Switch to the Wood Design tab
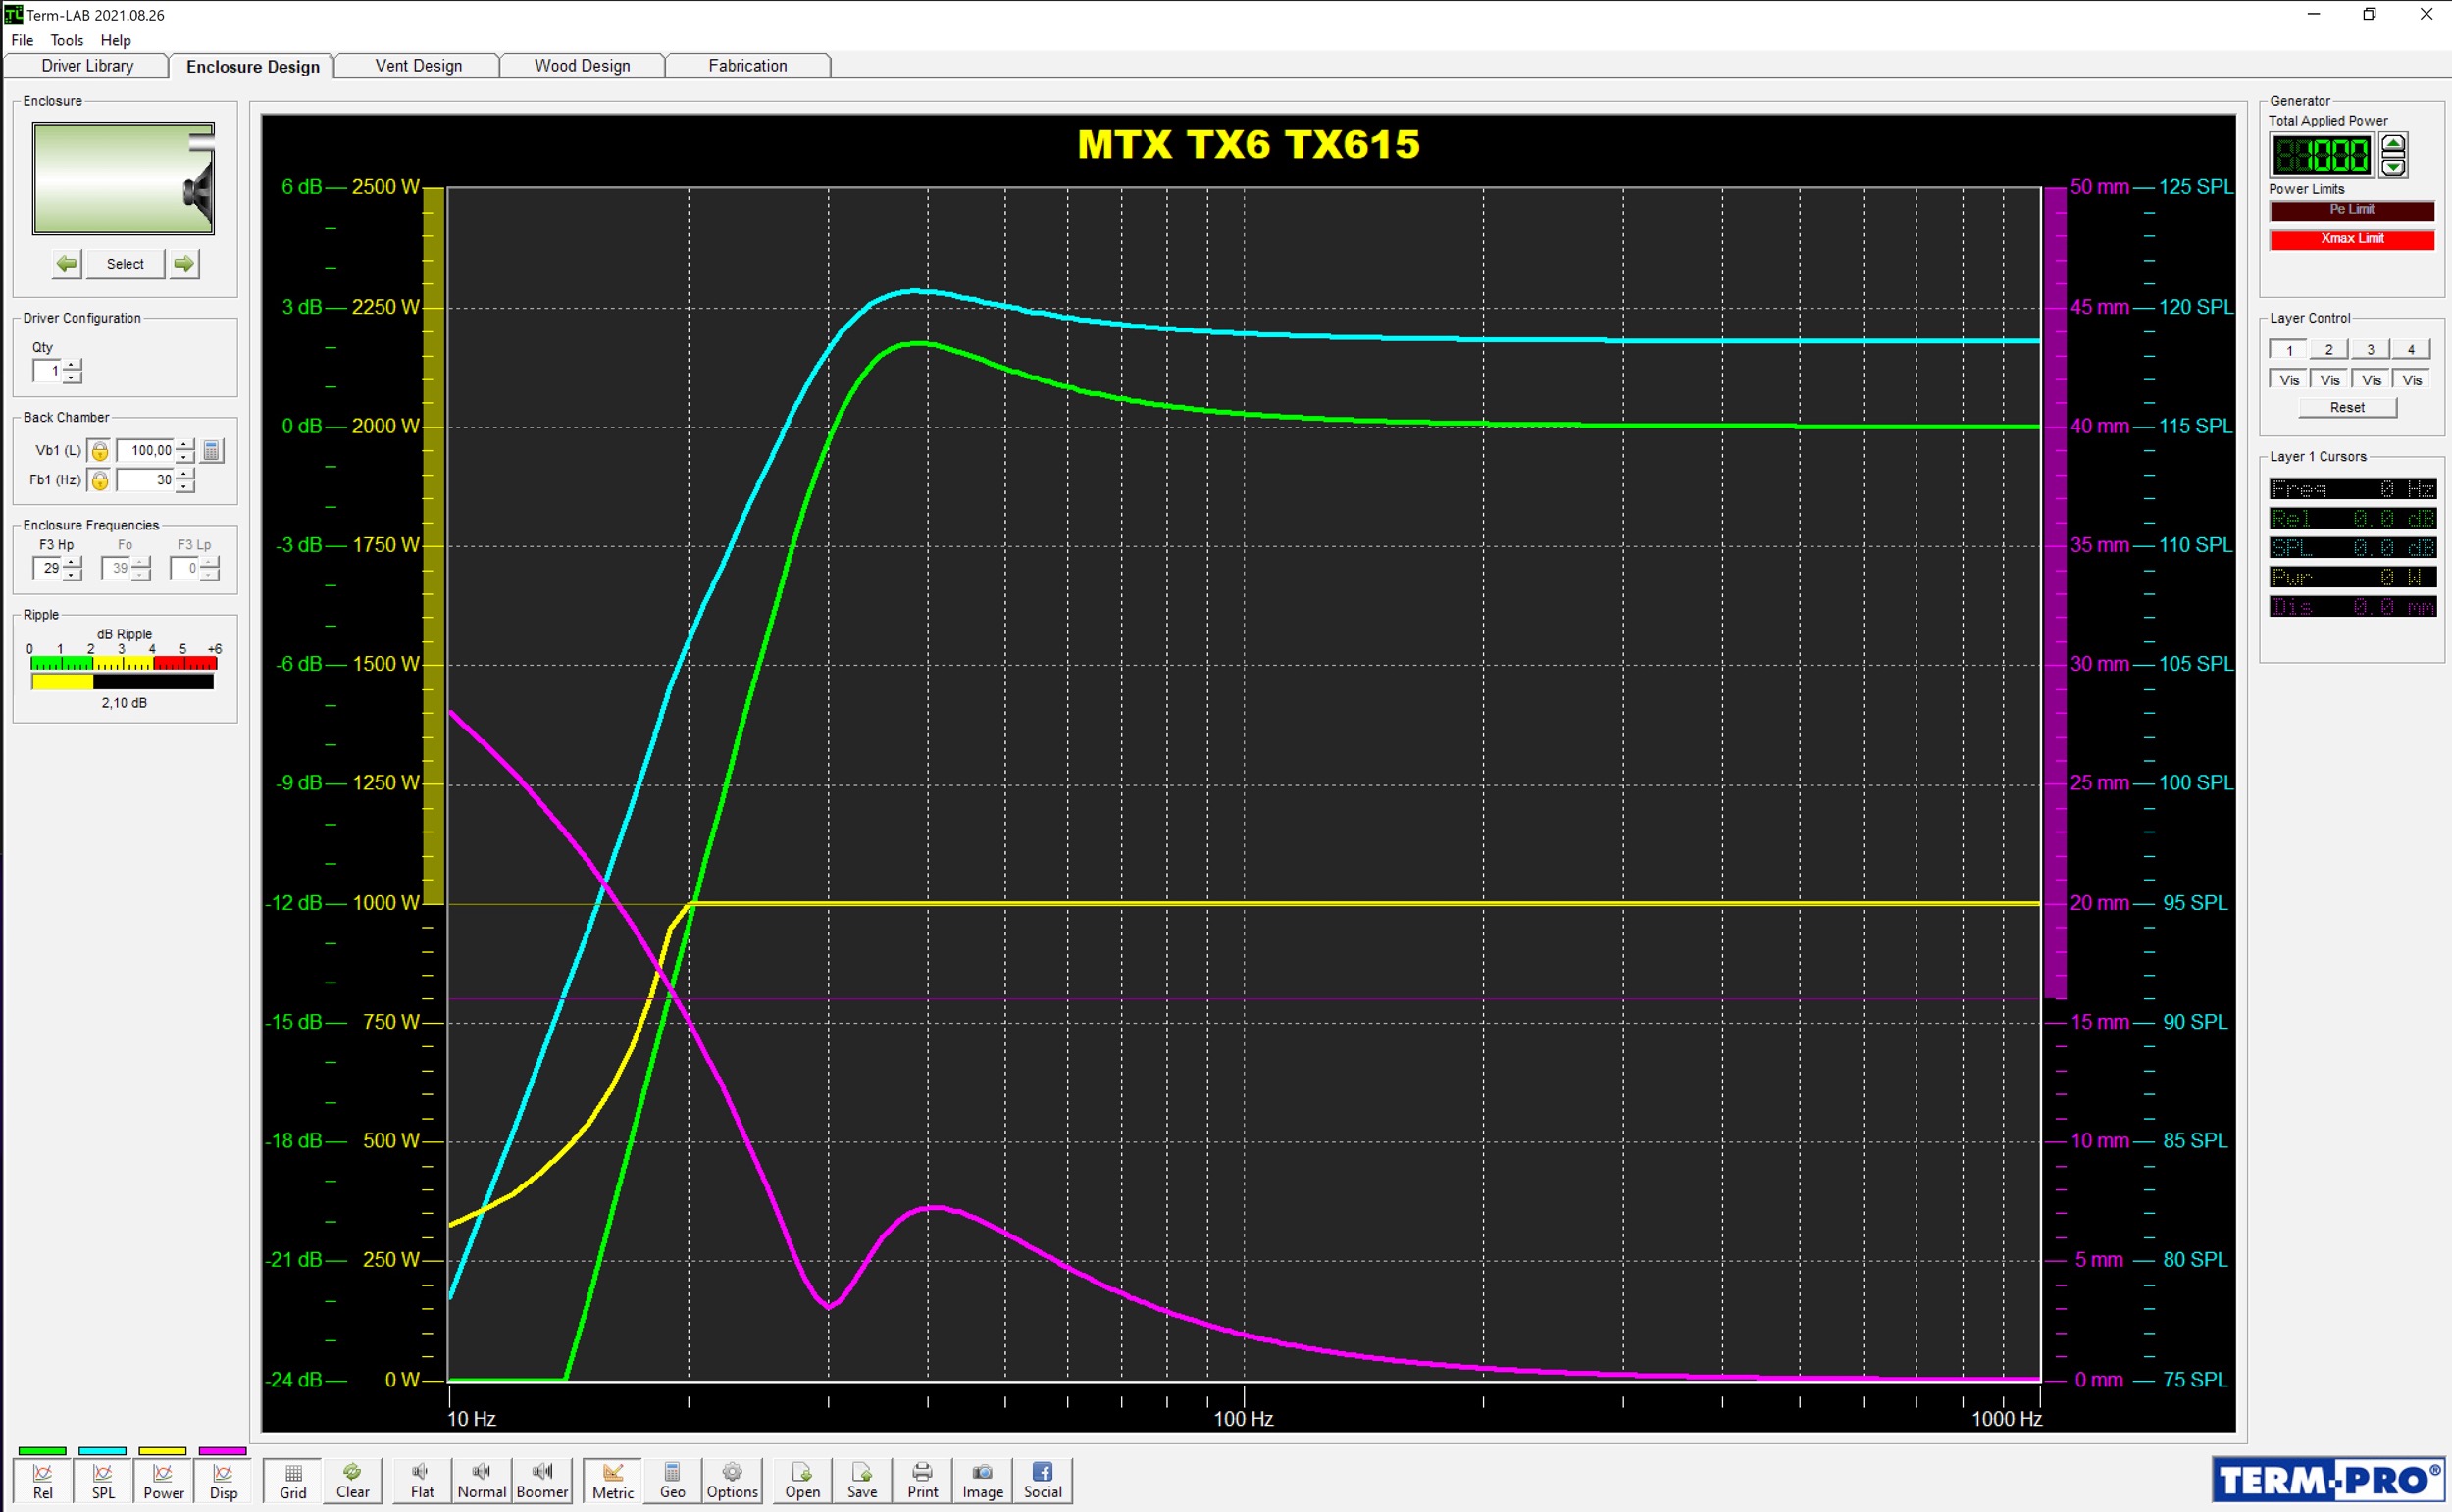Viewport: 2452px width, 1512px height. (x=581, y=65)
